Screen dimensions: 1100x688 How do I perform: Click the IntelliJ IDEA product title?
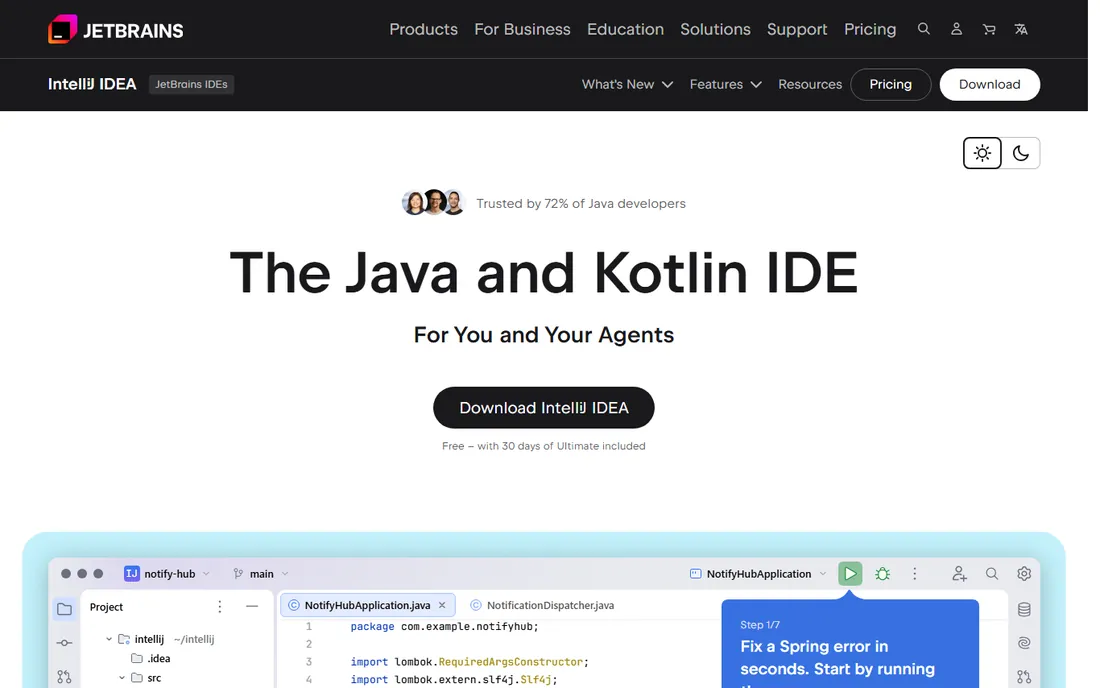[92, 84]
